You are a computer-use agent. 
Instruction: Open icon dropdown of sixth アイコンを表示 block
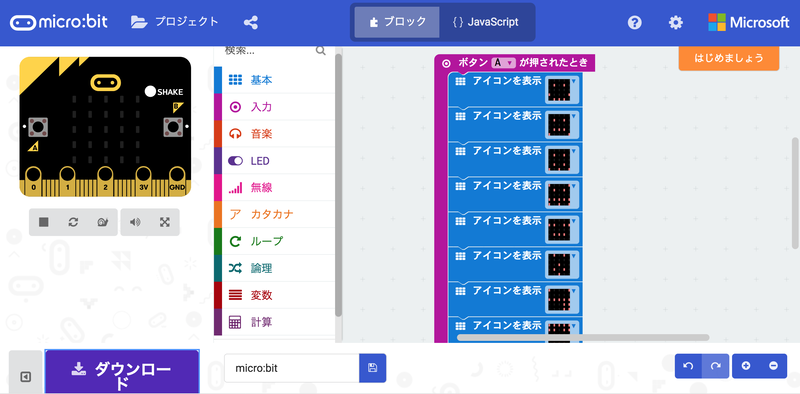pyautogui.click(x=562, y=265)
